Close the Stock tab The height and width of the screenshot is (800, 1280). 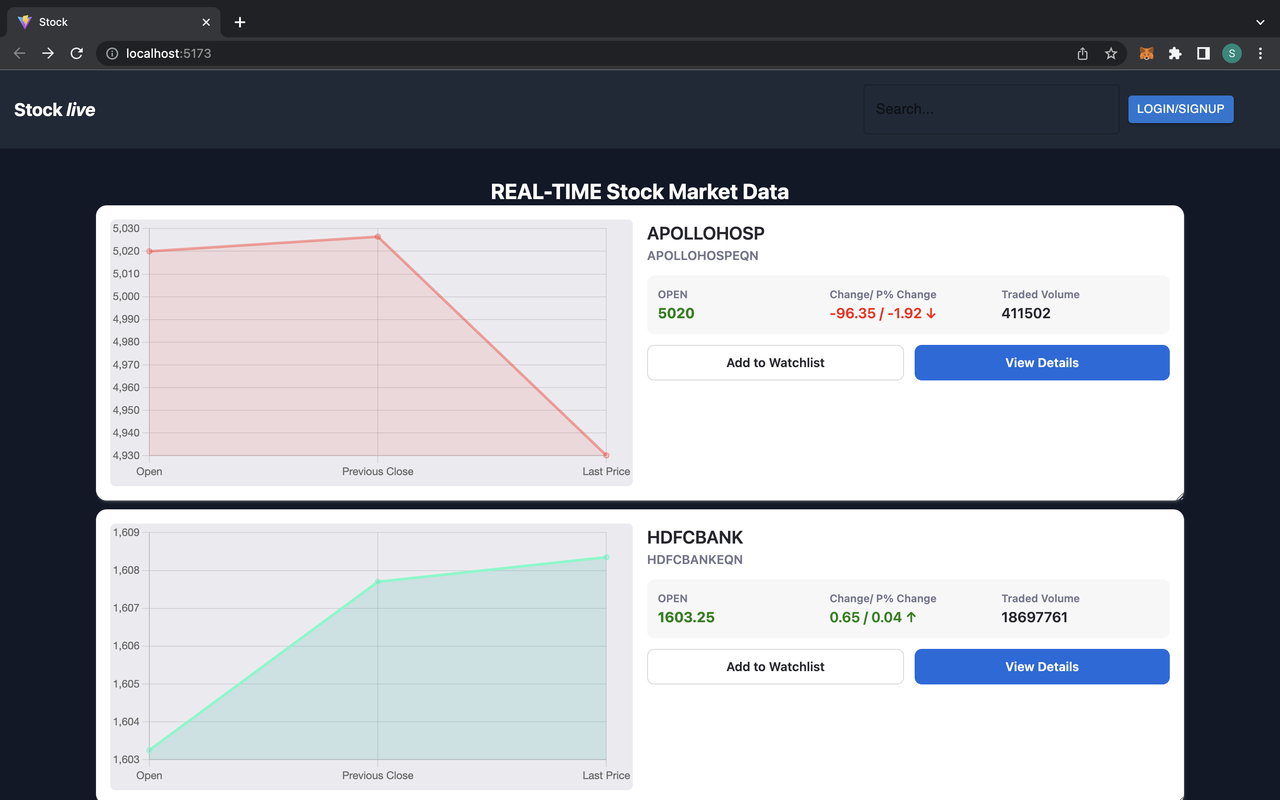pyautogui.click(x=206, y=22)
